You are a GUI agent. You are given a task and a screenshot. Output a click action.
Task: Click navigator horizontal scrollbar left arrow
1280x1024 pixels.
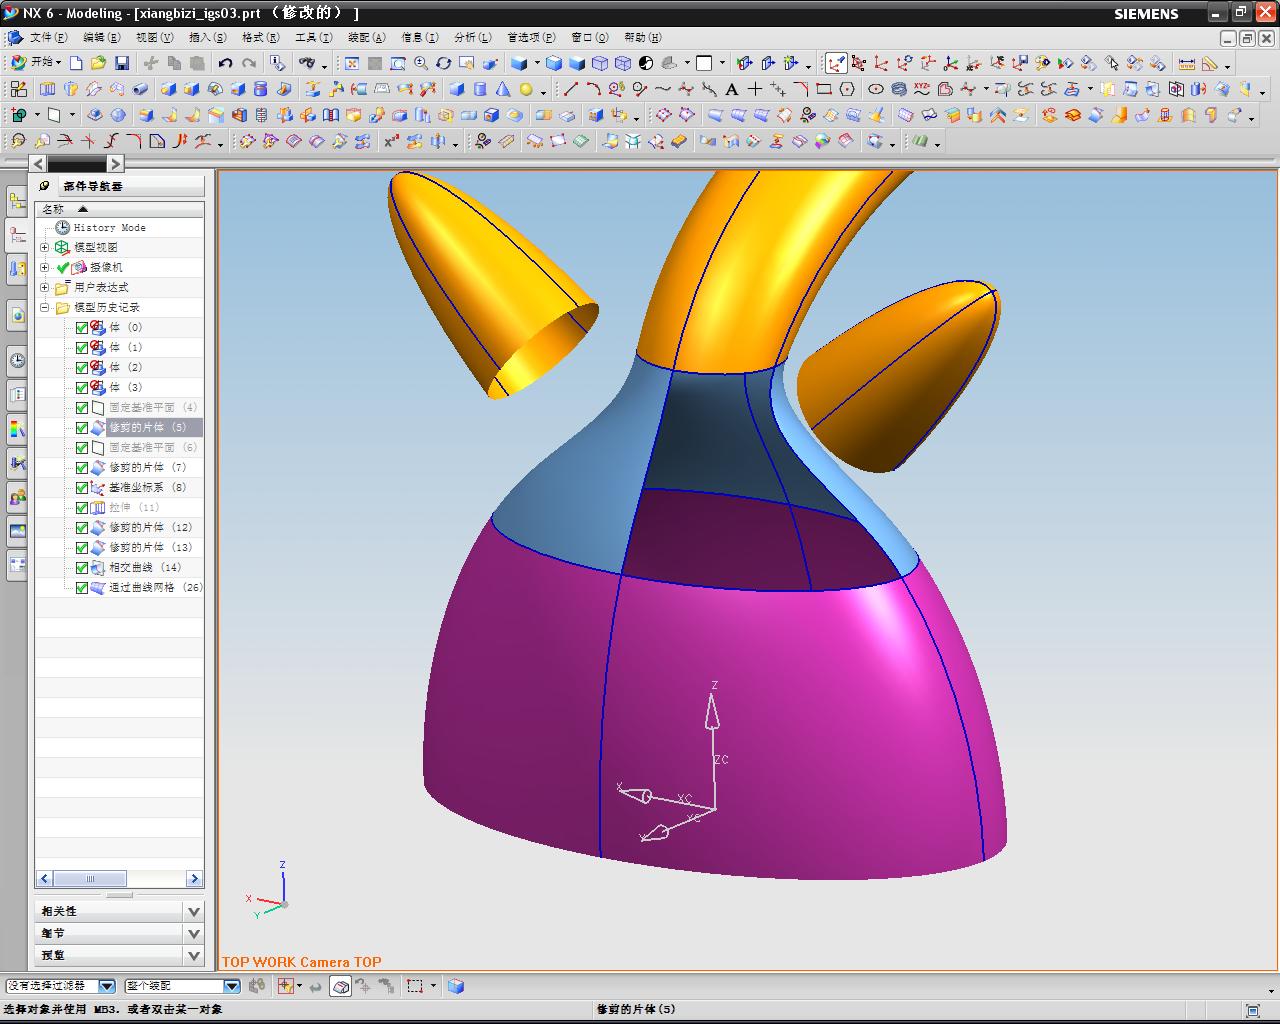(44, 879)
